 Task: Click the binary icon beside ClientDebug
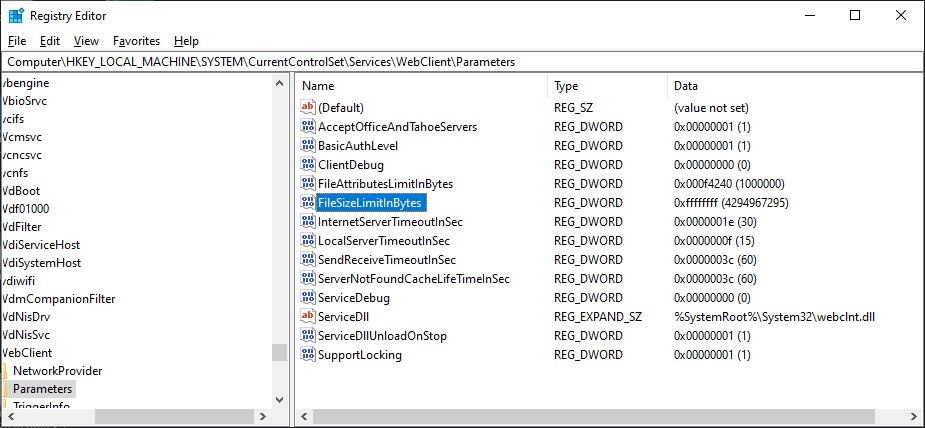point(308,165)
